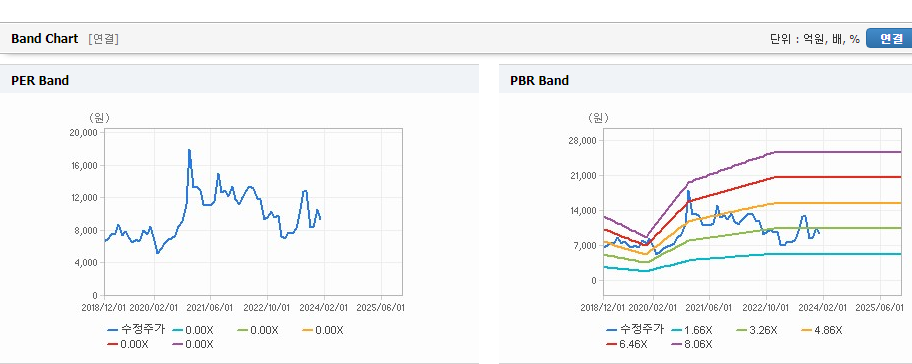Click the [연결] label beside Band Chart
912x364 pixels.
(x=103, y=39)
